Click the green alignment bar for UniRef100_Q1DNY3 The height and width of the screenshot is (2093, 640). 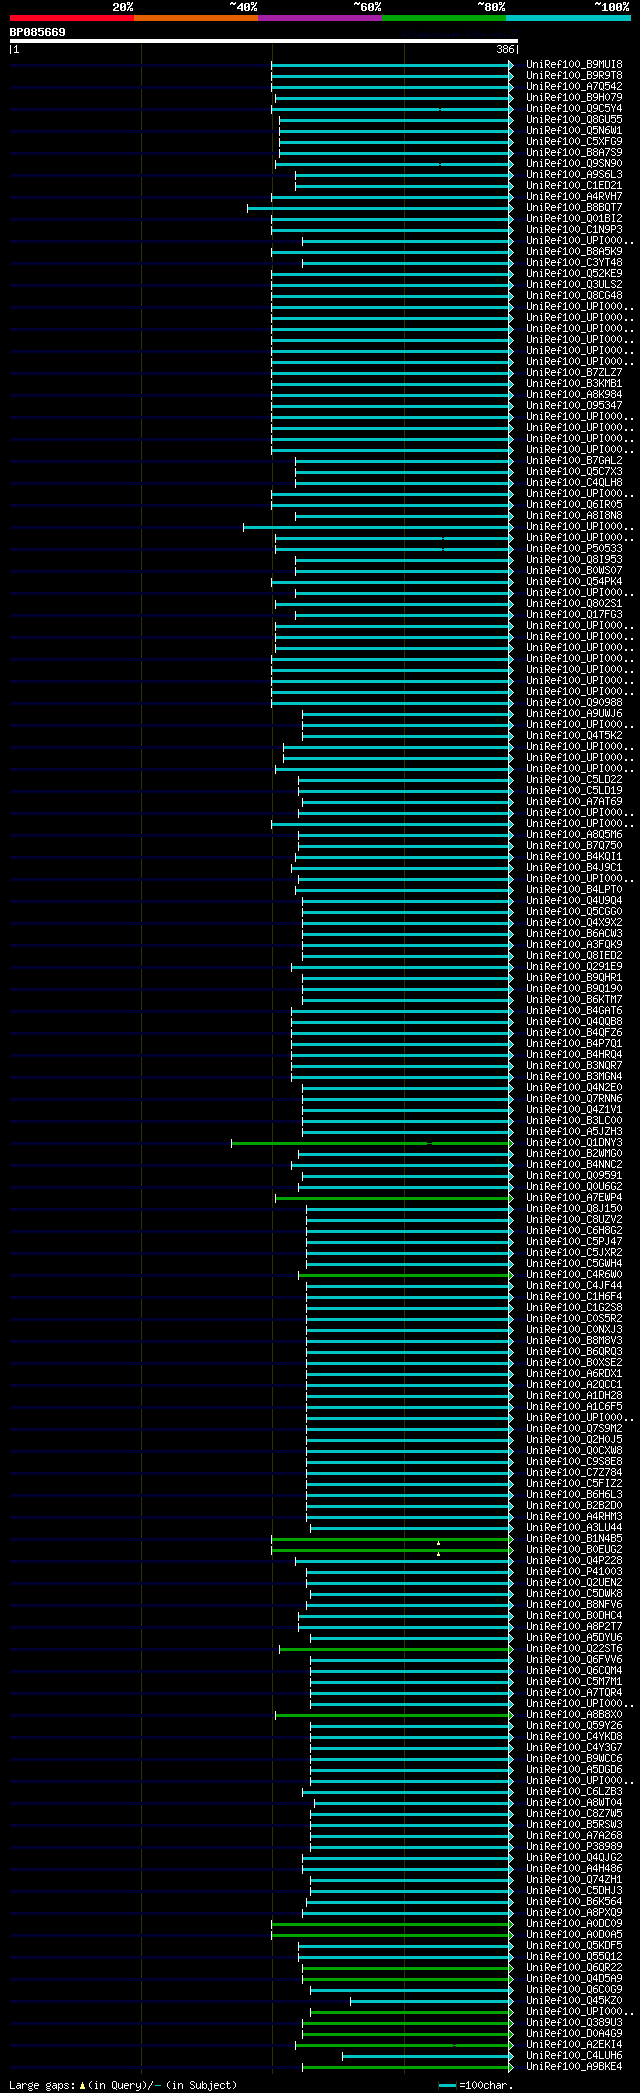tap(371, 1143)
